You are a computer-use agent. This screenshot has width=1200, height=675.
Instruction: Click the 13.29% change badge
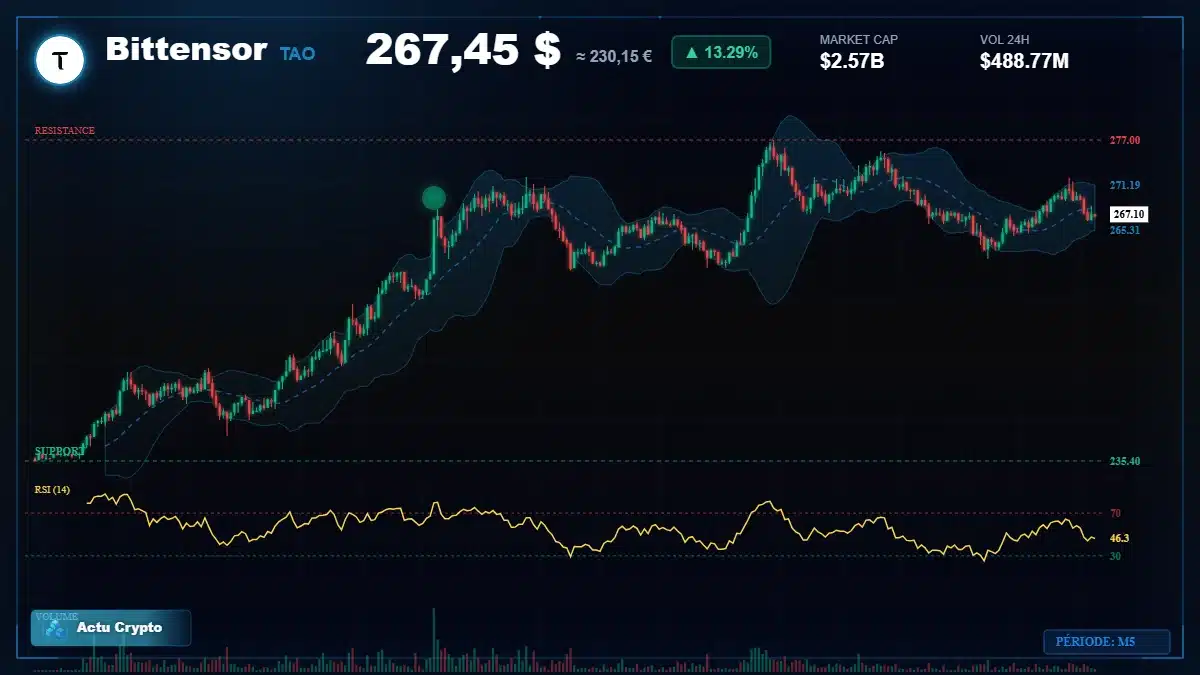pyautogui.click(x=721, y=52)
